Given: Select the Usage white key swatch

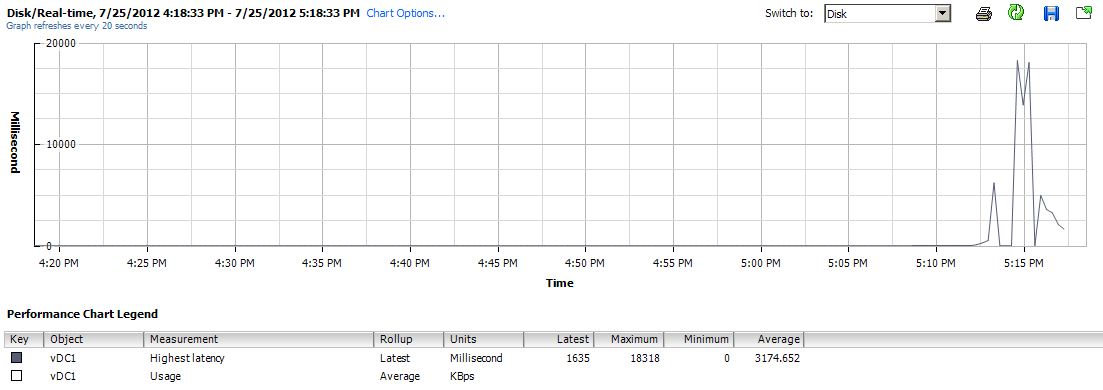Looking at the screenshot, I should [x=16, y=376].
